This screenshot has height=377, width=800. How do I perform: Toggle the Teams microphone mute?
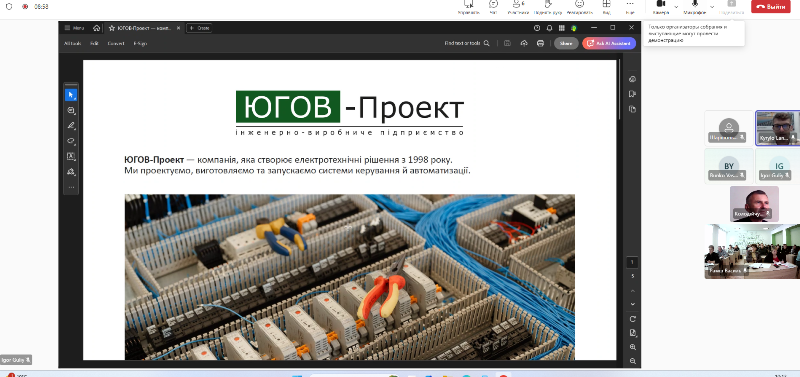coord(694,6)
